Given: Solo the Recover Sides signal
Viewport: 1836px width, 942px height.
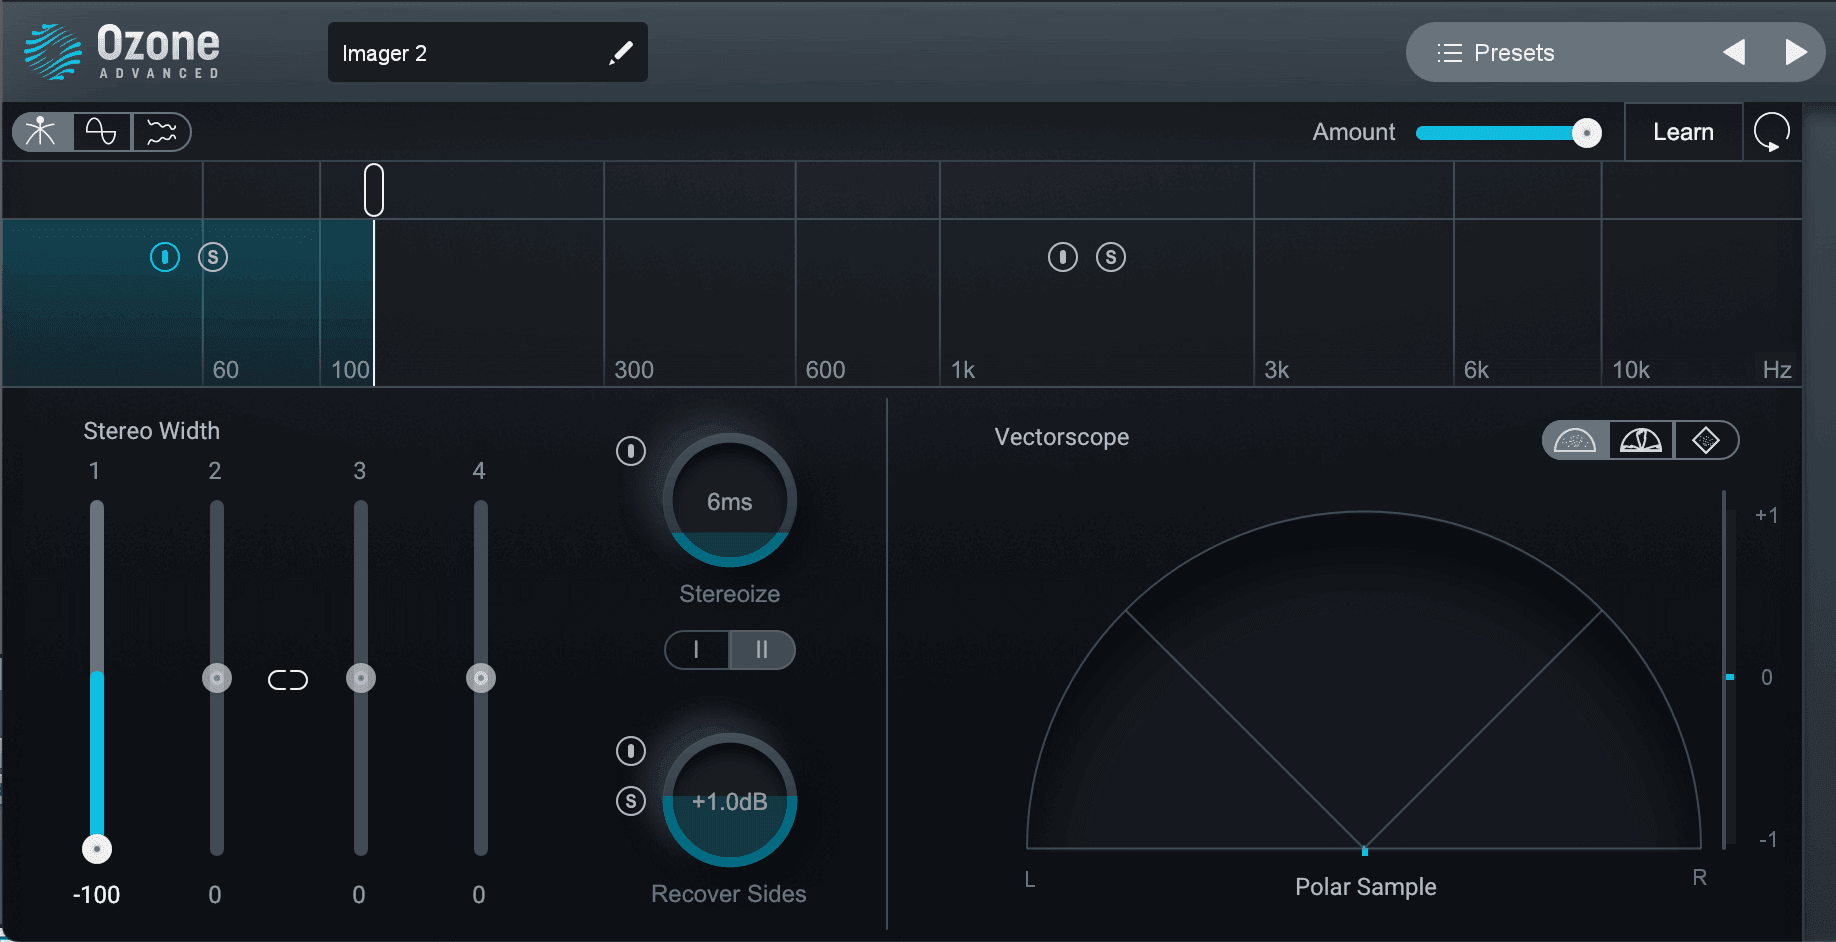Looking at the screenshot, I should (x=631, y=801).
